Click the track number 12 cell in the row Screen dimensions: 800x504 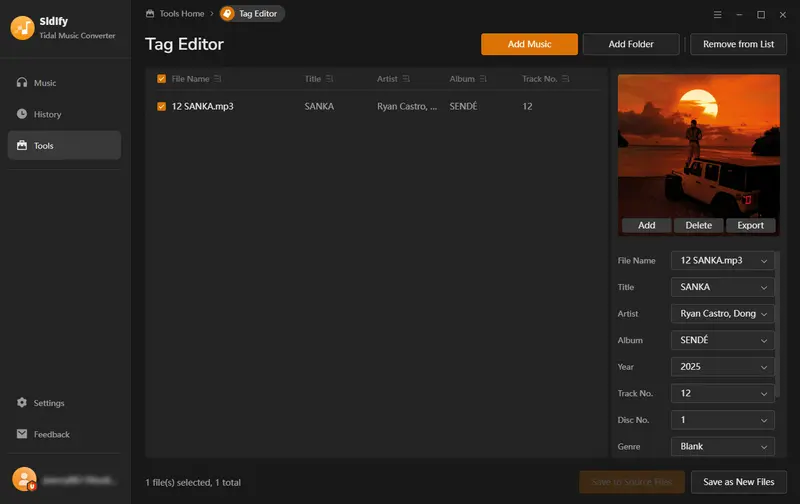point(527,106)
